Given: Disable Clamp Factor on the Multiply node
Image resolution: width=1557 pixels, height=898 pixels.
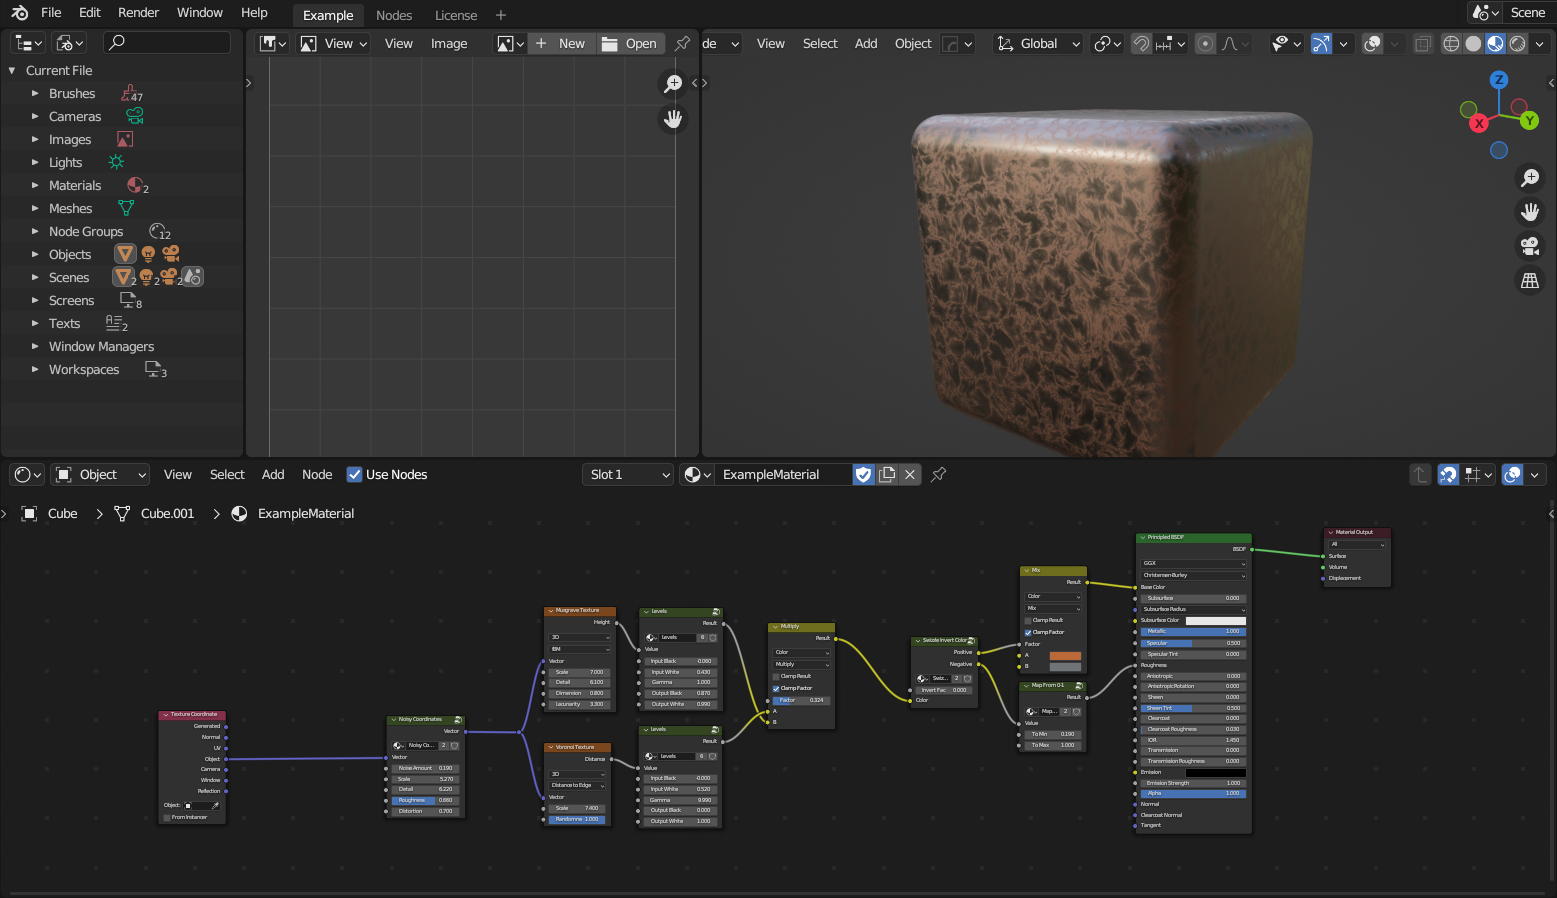Looking at the screenshot, I should (776, 688).
